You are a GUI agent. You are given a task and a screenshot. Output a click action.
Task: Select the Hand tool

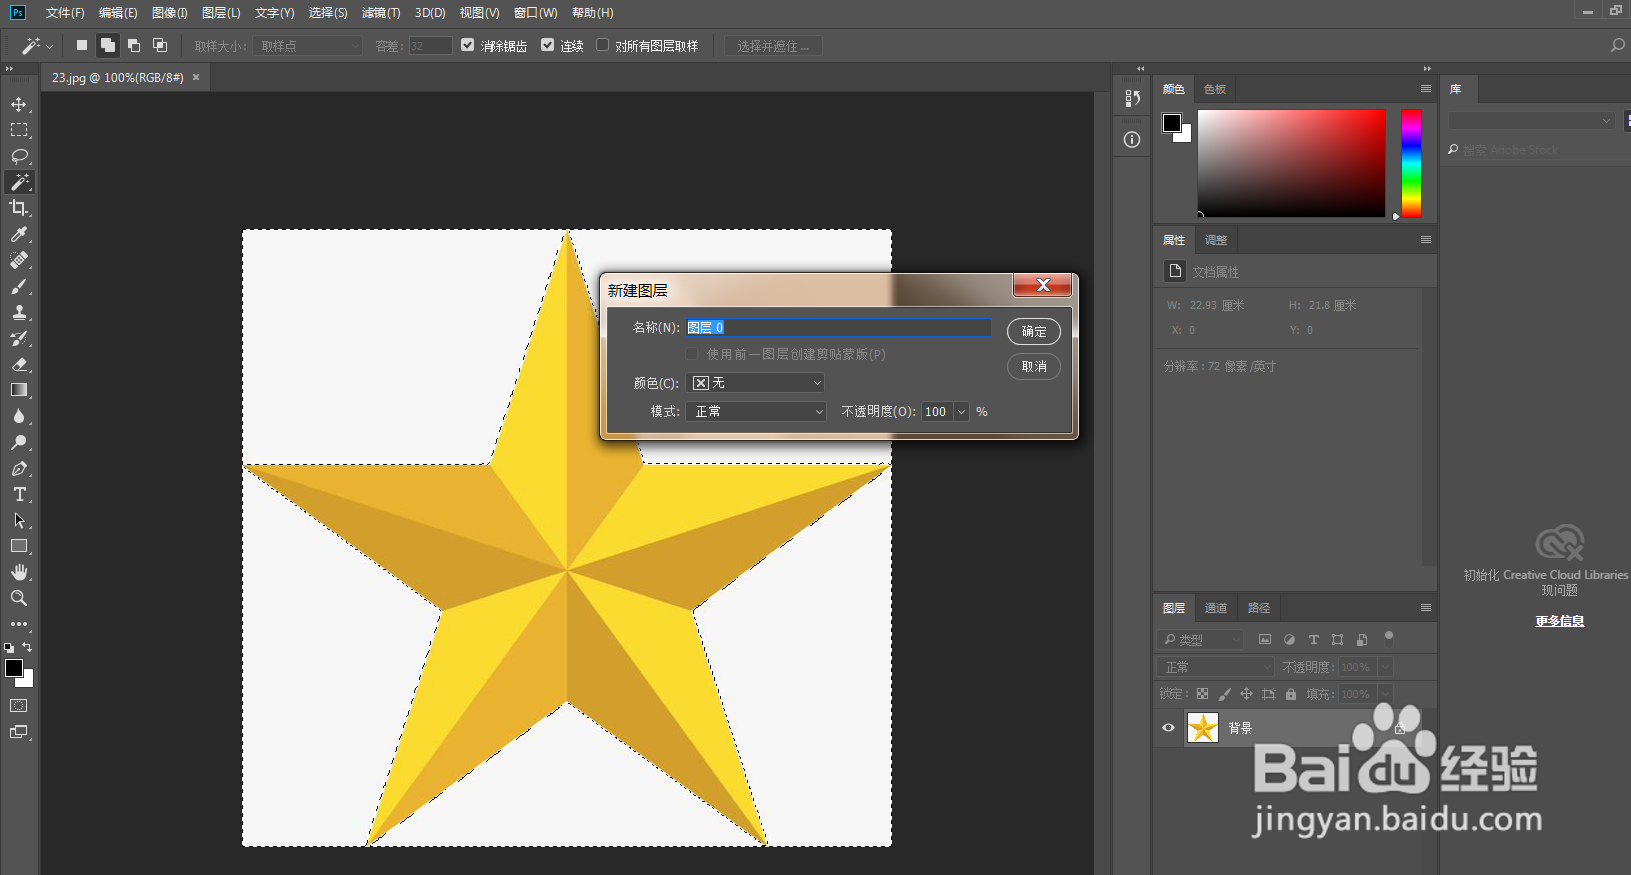click(x=19, y=572)
